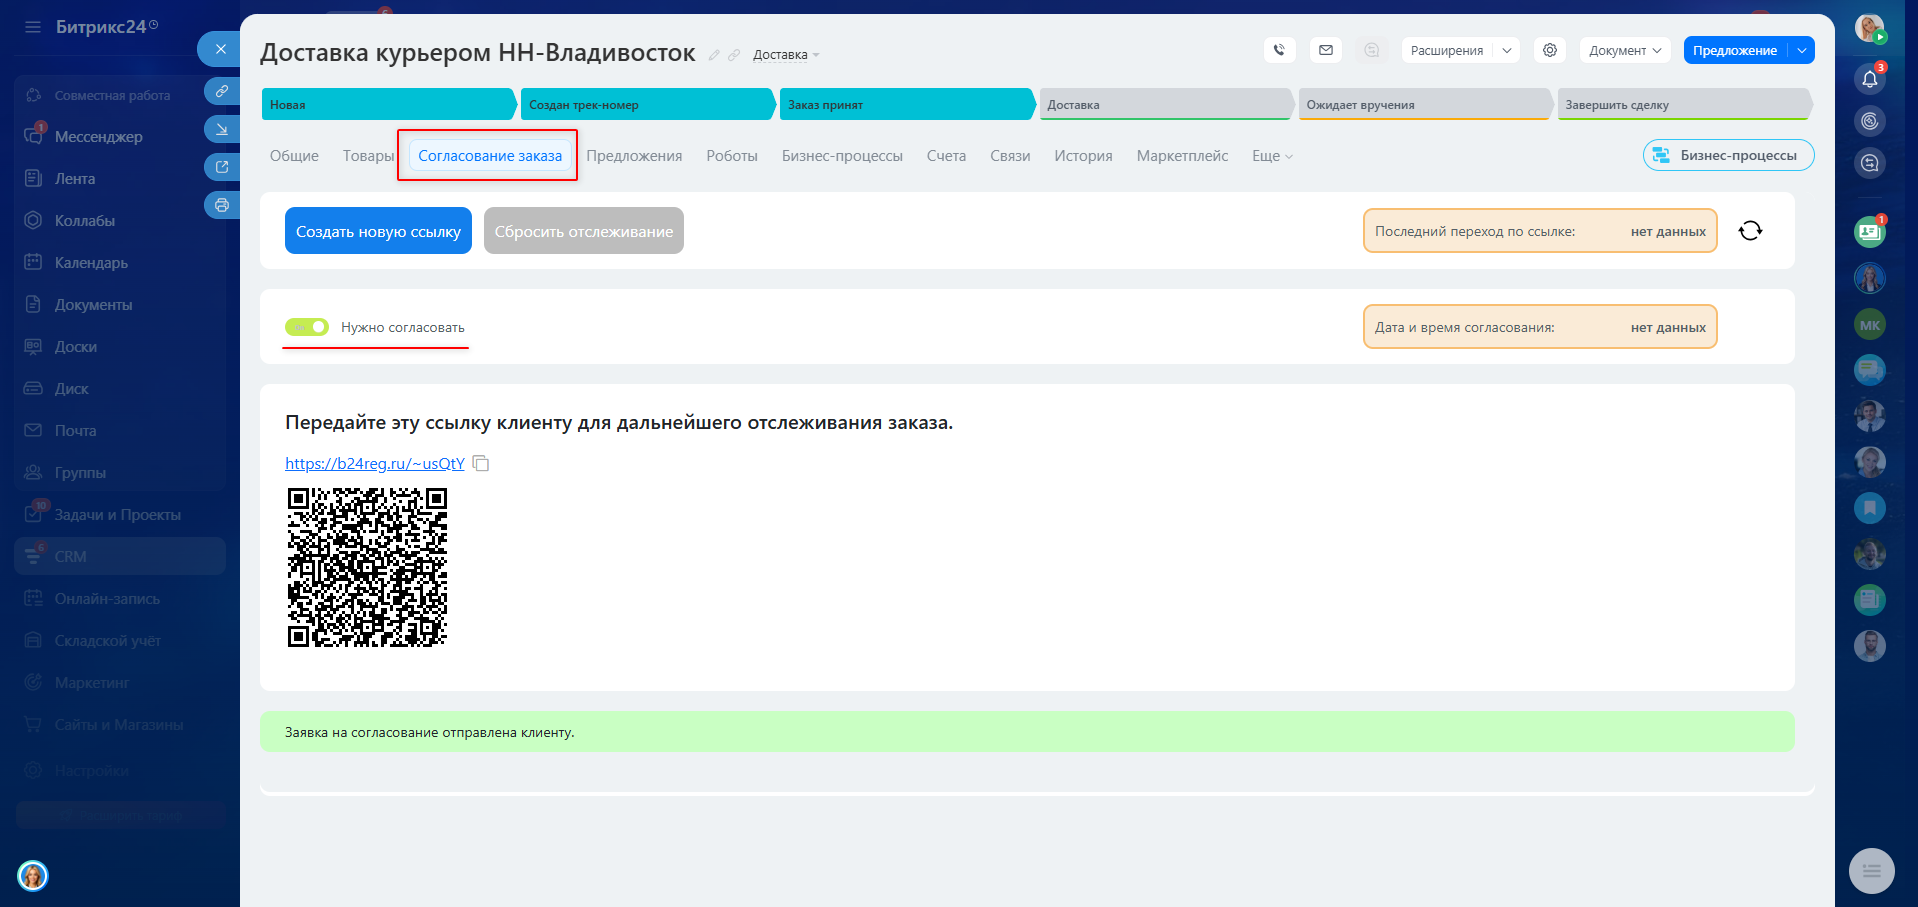The width and height of the screenshot is (1918, 907).
Task: Click Сбросить отслеживание
Action: (584, 231)
